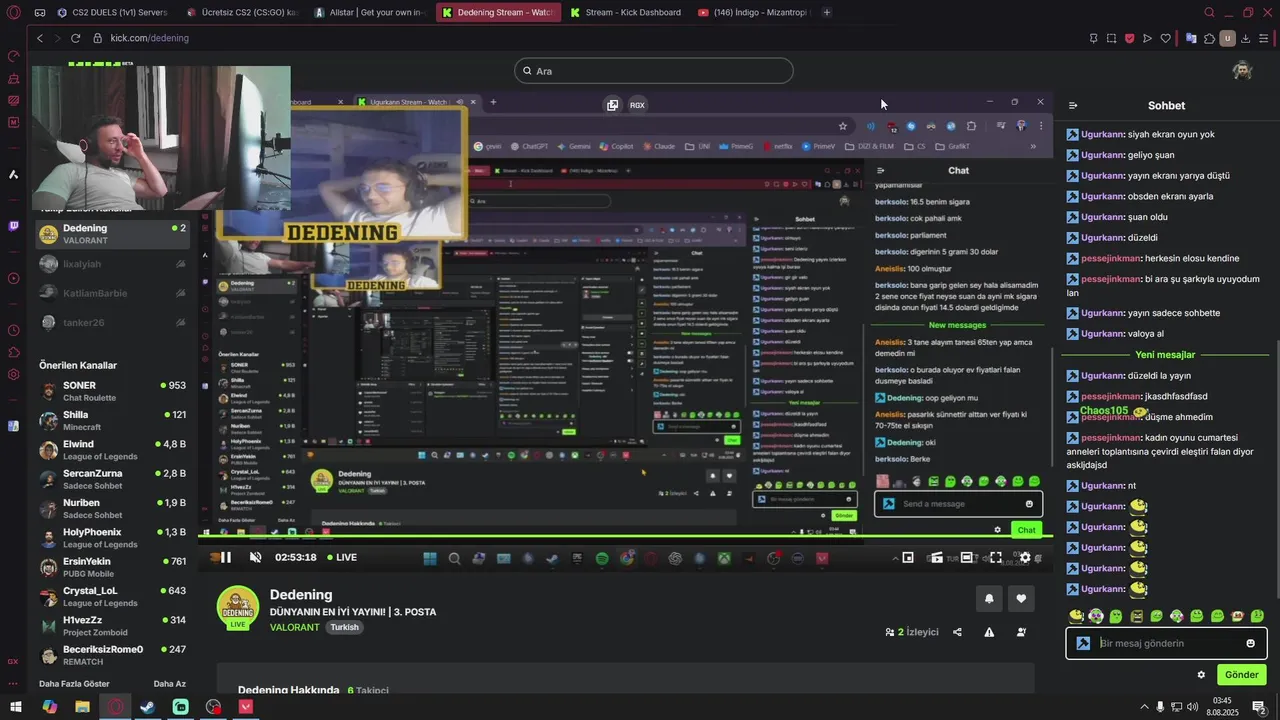Click the kick.com/dedening address bar
1280x720 pixels.
pyautogui.click(x=150, y=38)
